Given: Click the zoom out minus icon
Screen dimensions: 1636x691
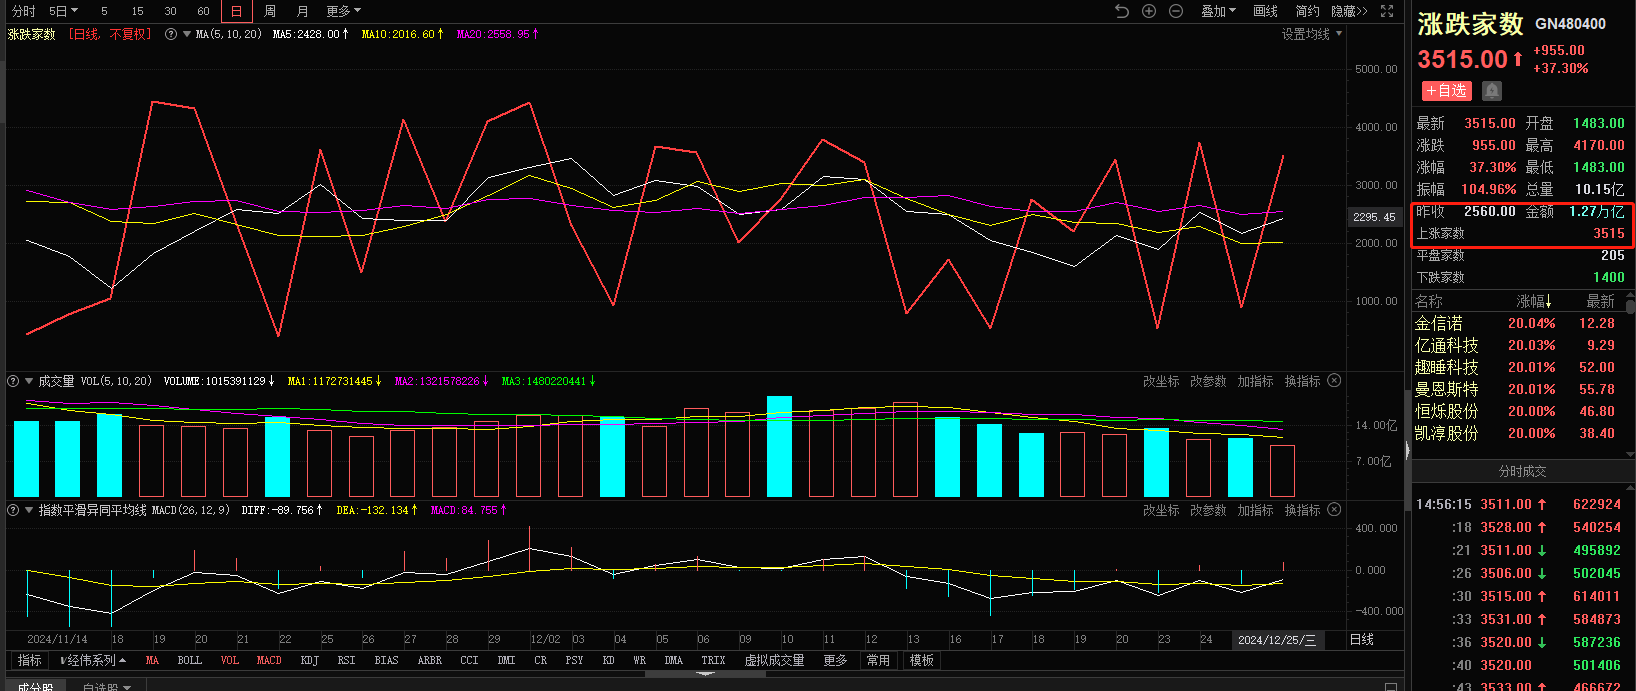Looking at the screenshot, I should tap(1176, 11).
